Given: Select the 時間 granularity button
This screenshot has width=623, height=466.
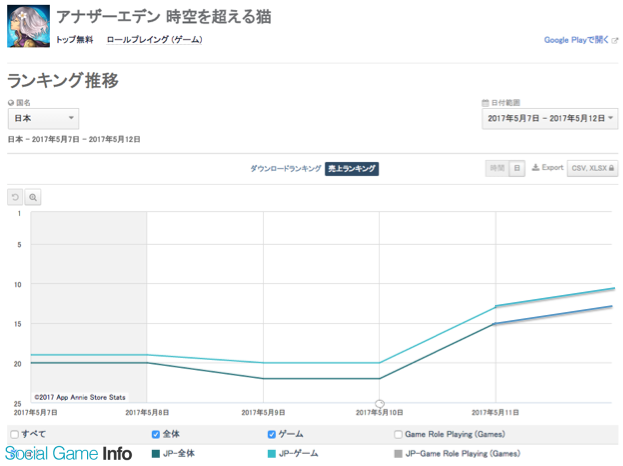Looking at the screenshot, I should 497,168.
